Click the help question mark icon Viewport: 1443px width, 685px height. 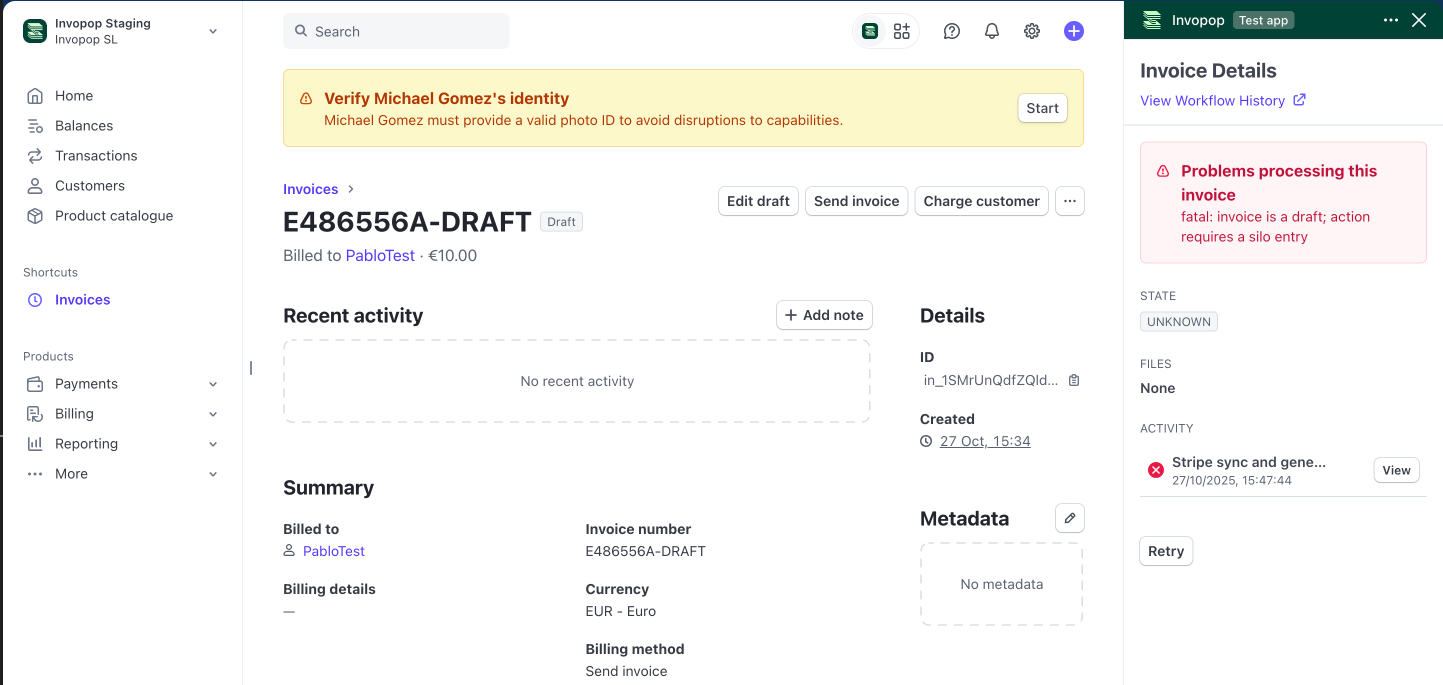[x=951, y=31]
